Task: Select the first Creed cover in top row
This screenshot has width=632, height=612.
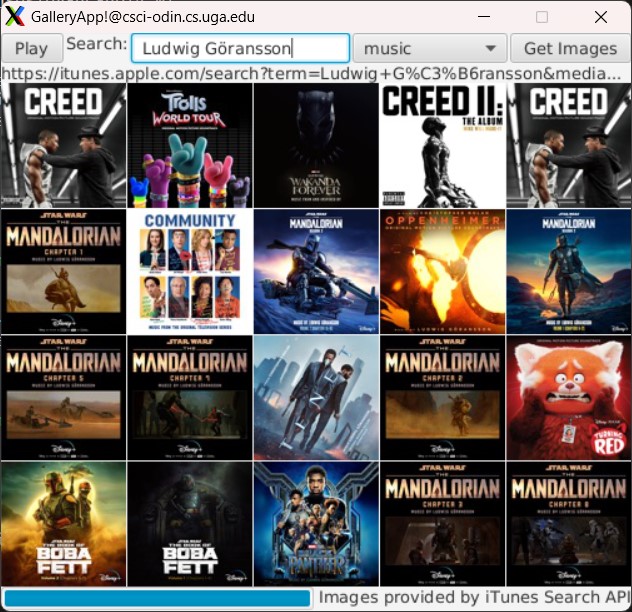Action: 63,146
